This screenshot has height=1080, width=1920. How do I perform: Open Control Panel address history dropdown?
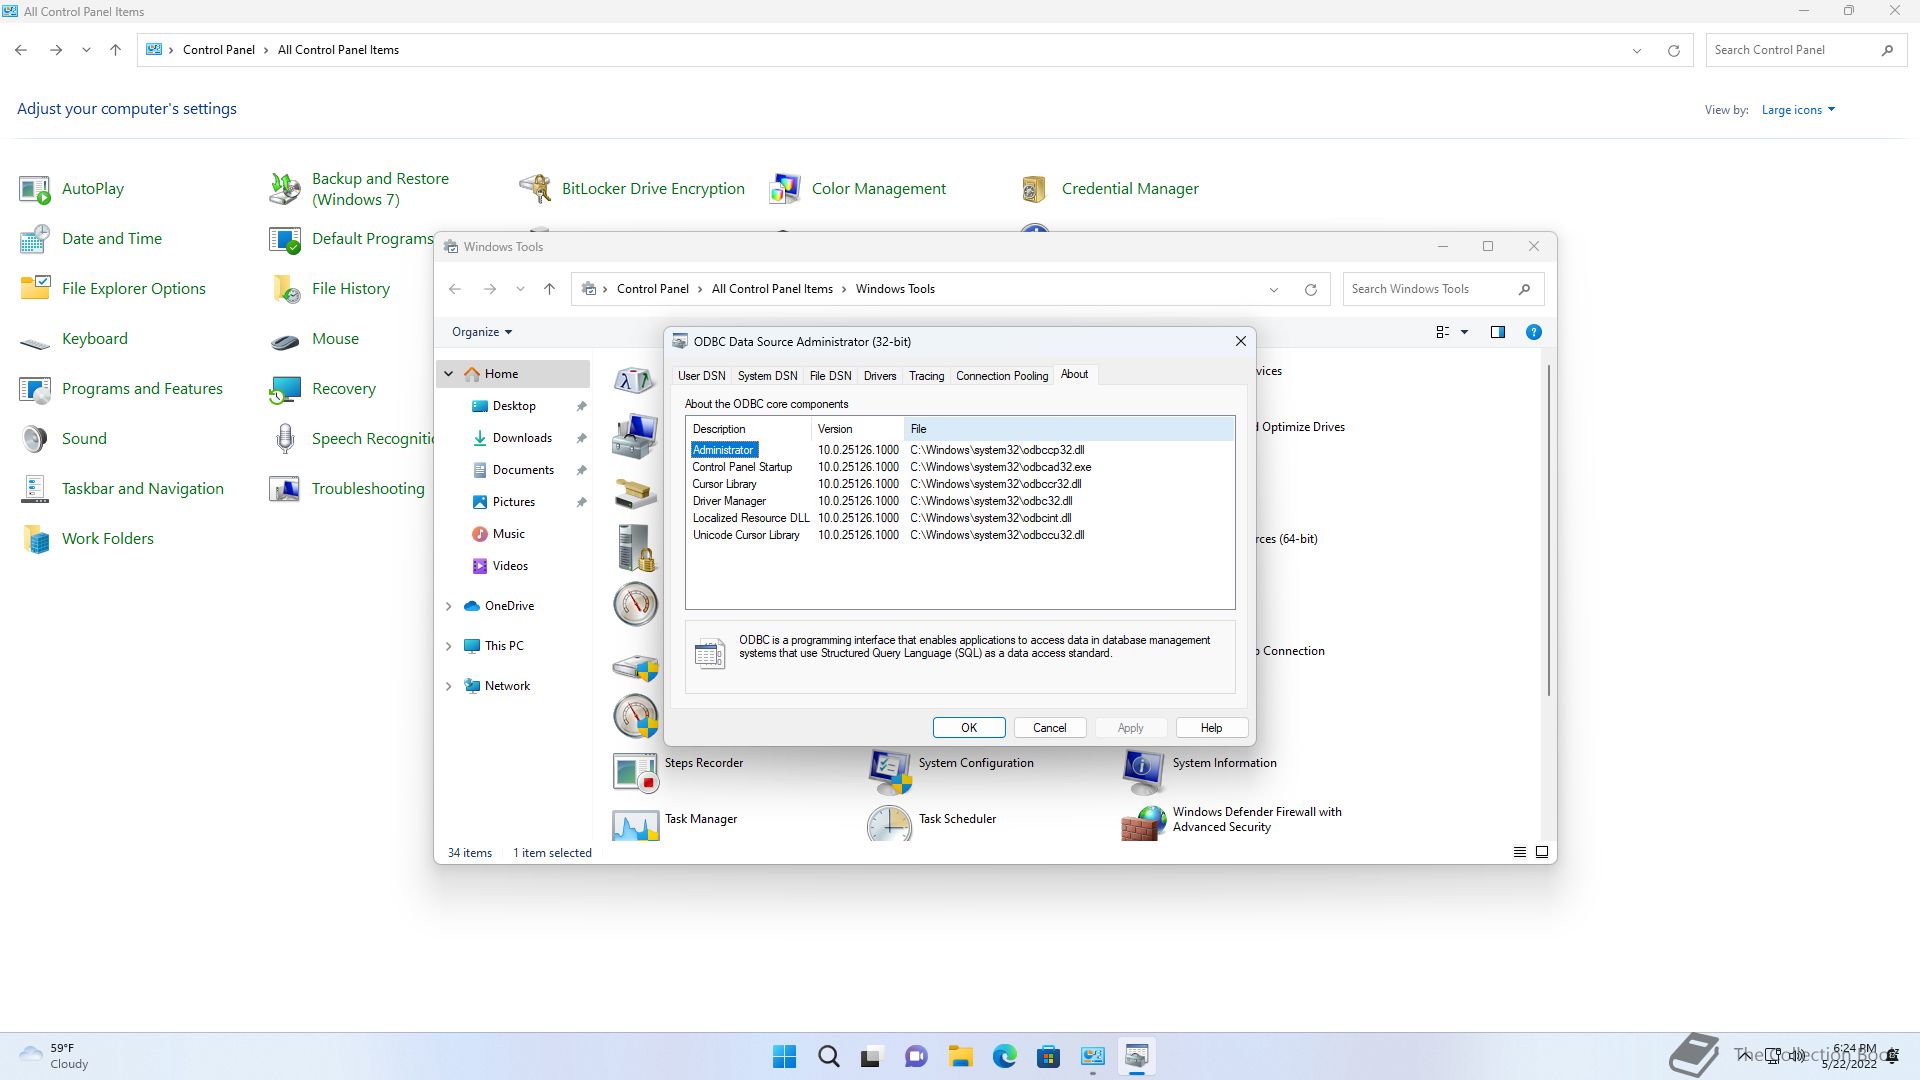point(1637,51)
